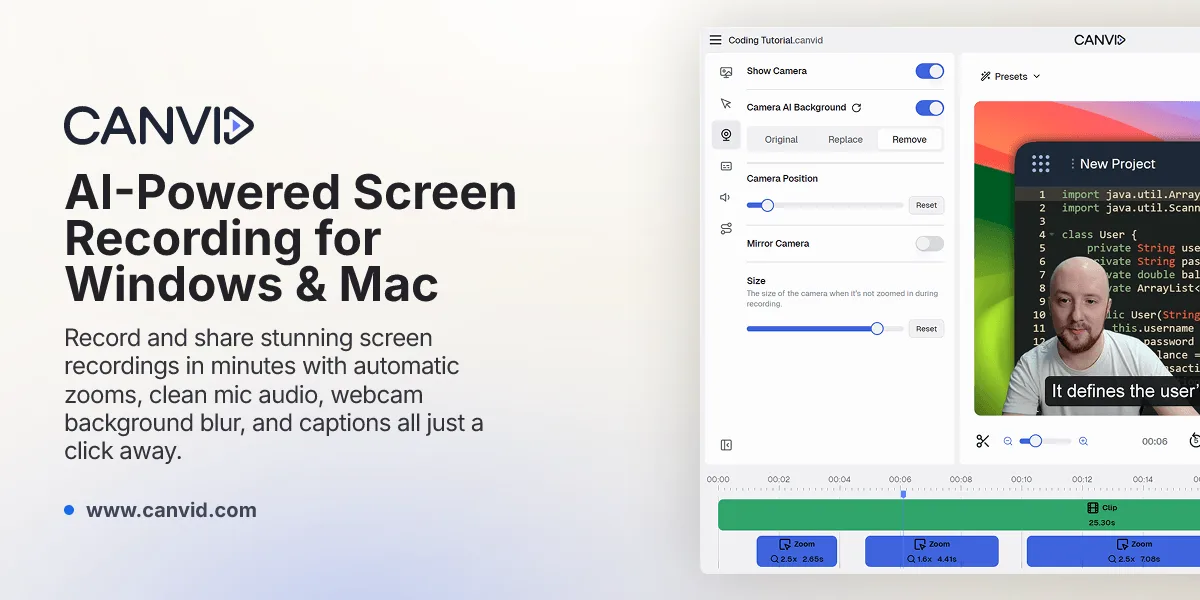Select the Replace background option

coord(846,140)
